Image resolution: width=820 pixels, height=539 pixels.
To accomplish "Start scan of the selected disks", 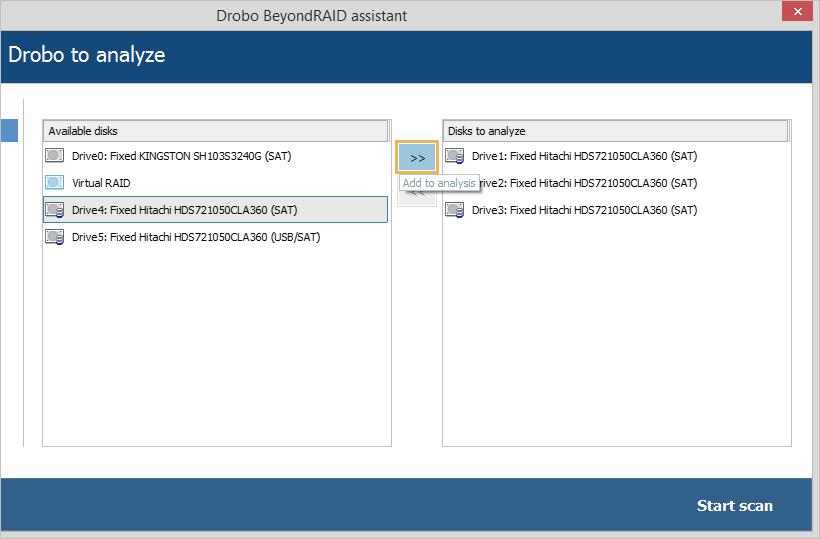I will pos(734,506).
